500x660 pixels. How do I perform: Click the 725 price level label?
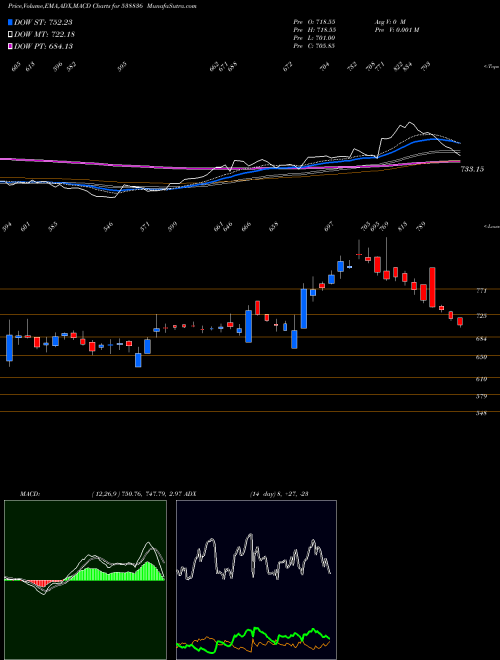[x=481, y=316]
